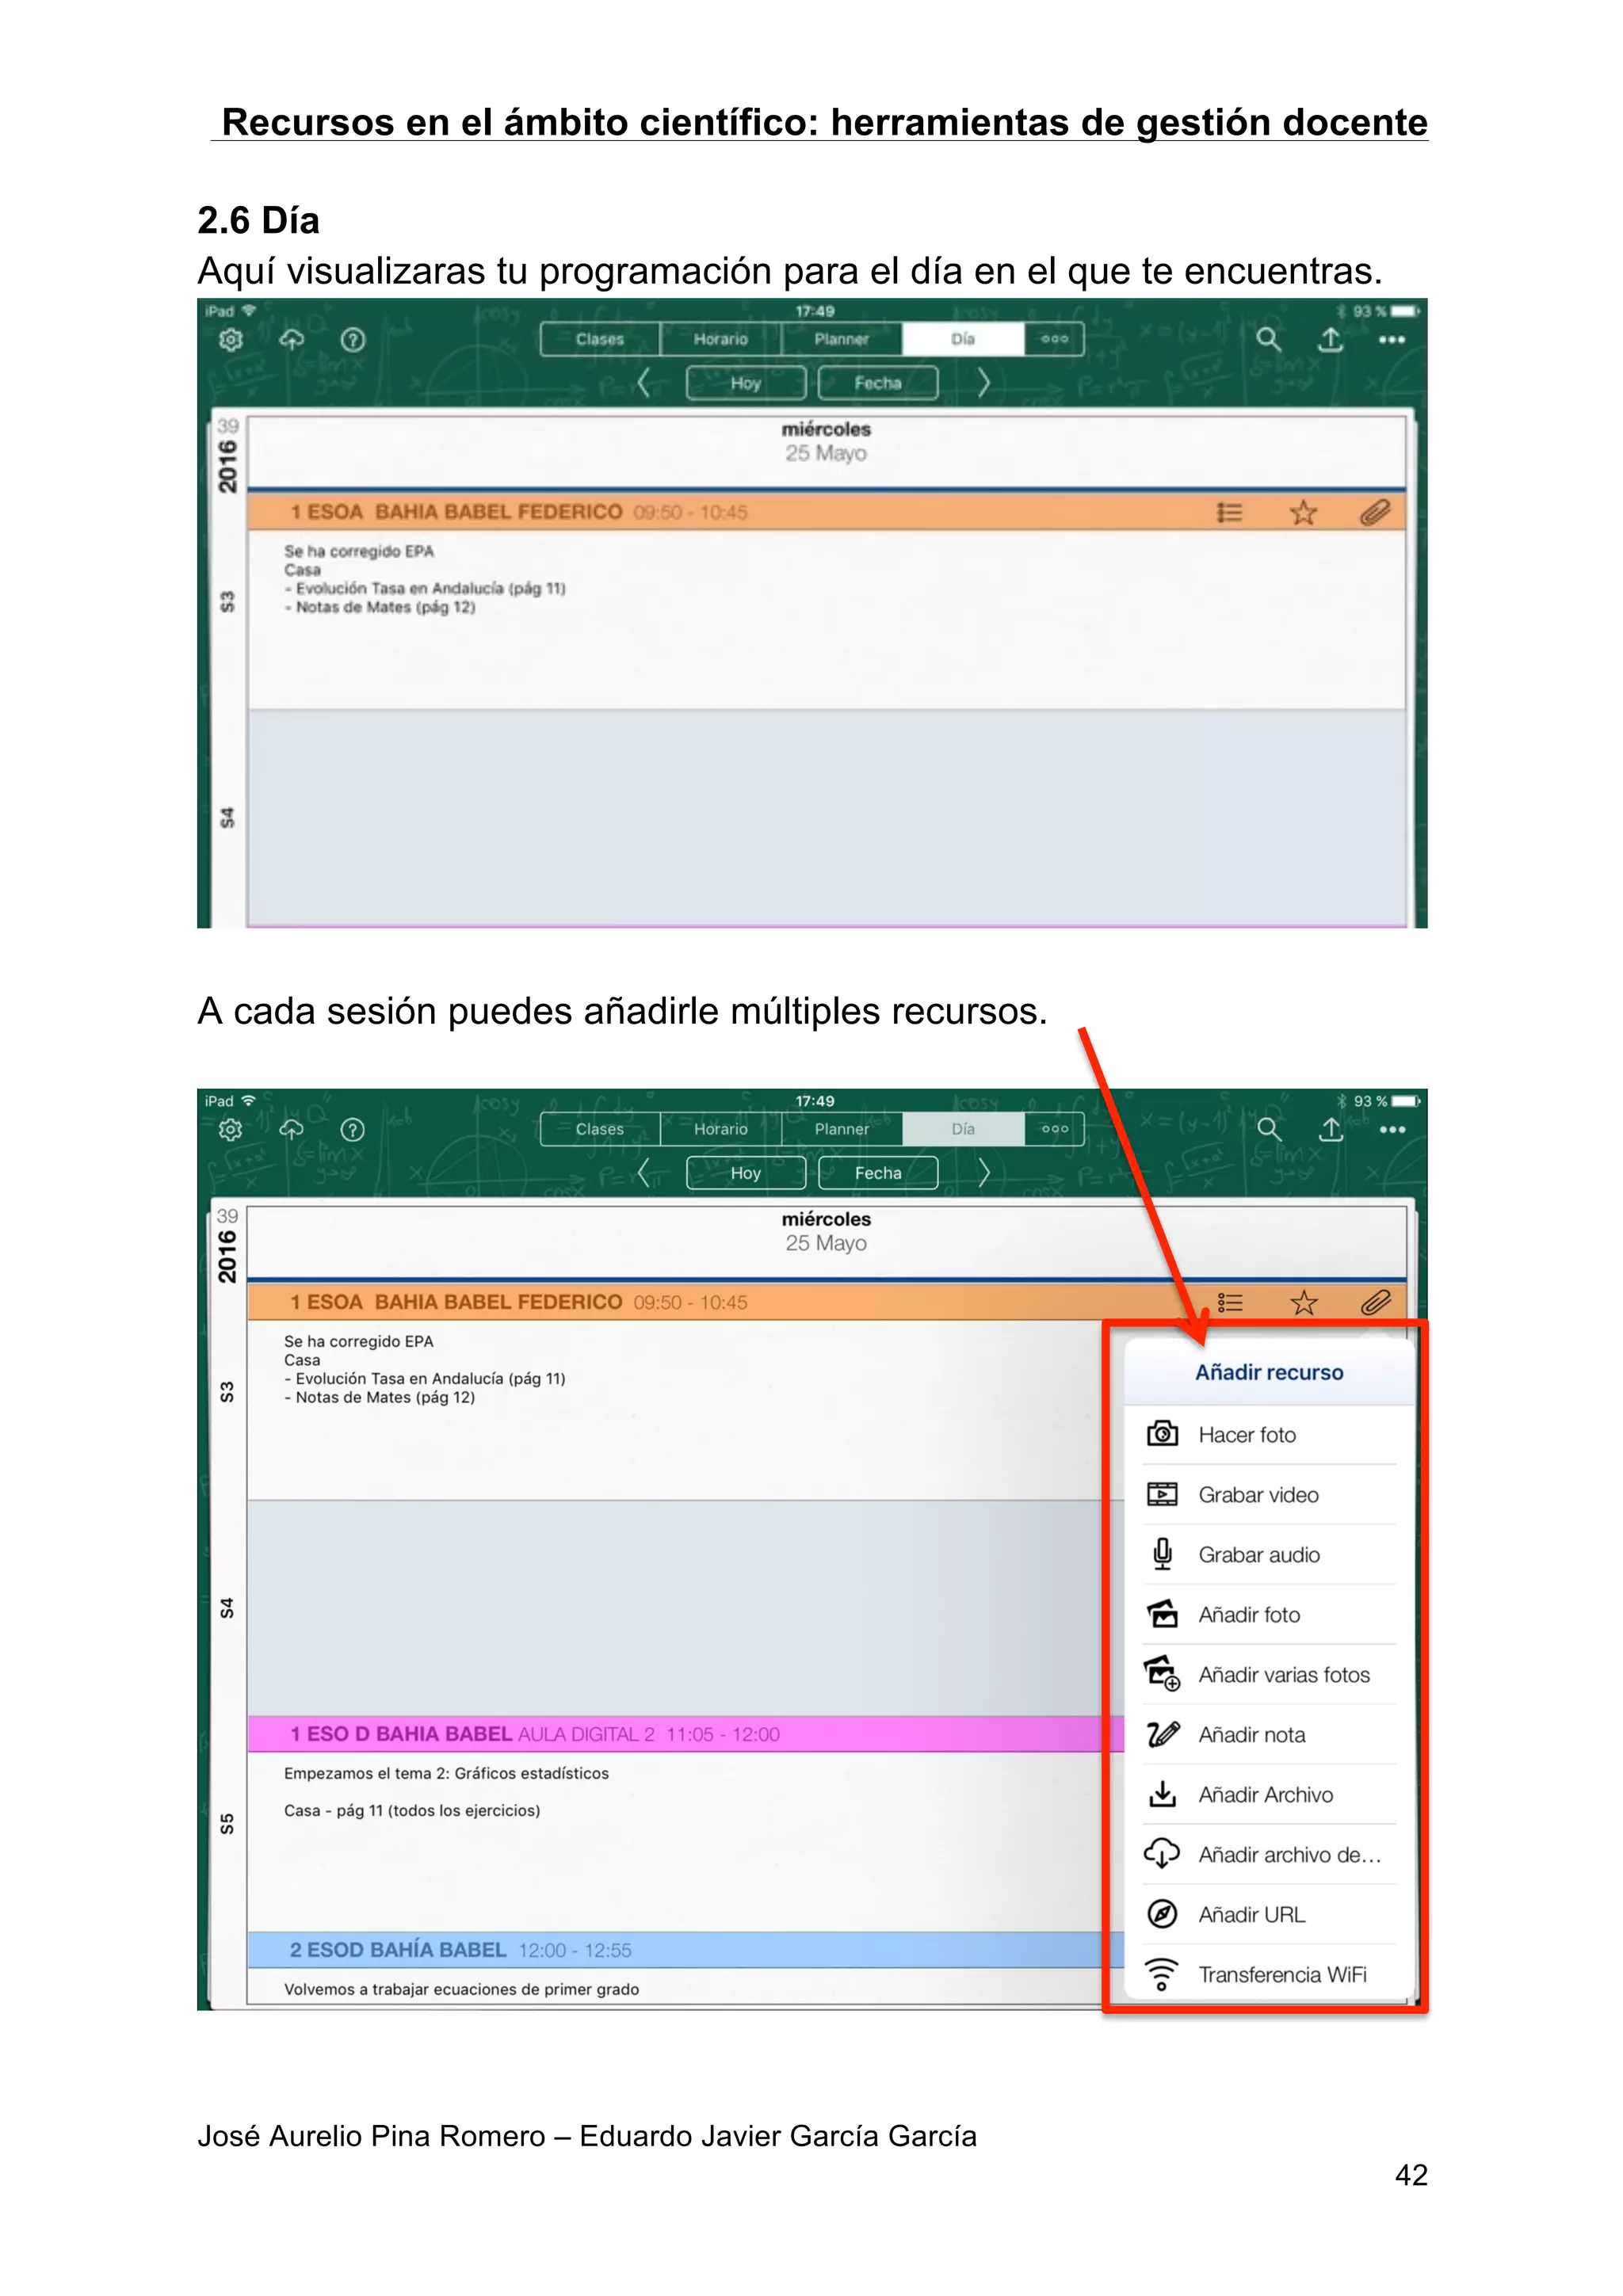Click '- Notas de Mates (pág 12)' in lower screenshot

point(380,1397)
